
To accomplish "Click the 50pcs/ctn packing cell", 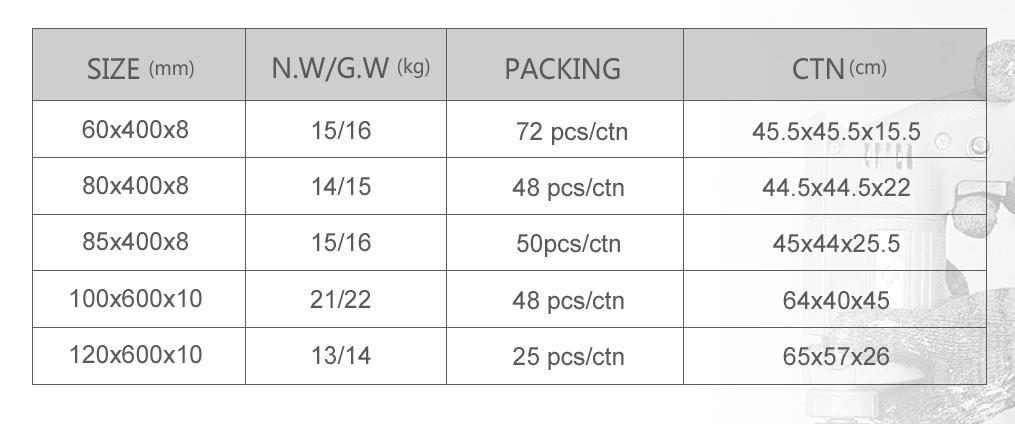I will coord(565,242).
